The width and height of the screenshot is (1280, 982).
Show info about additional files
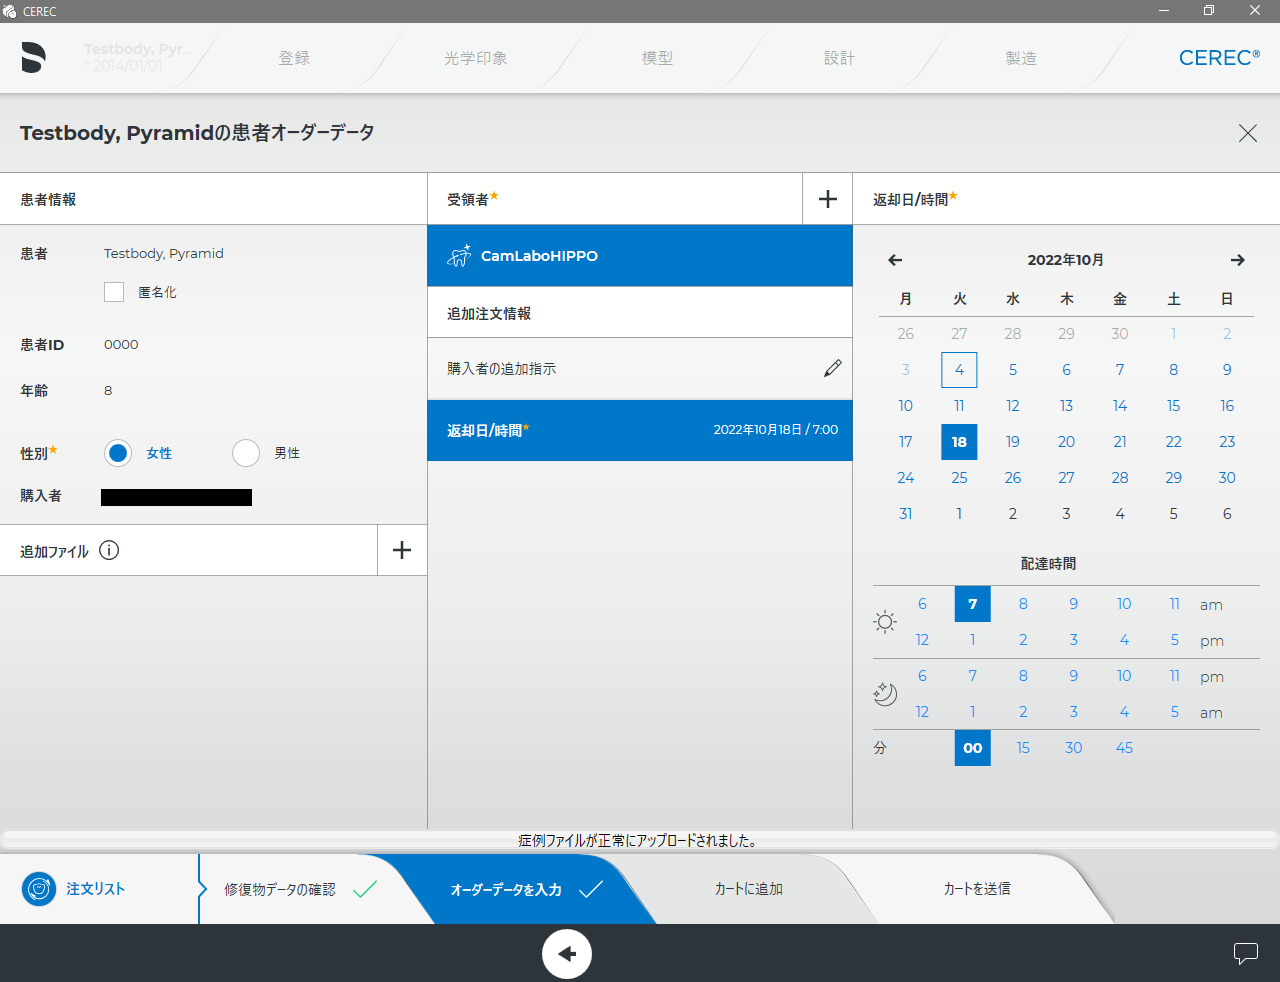[109, 550]
